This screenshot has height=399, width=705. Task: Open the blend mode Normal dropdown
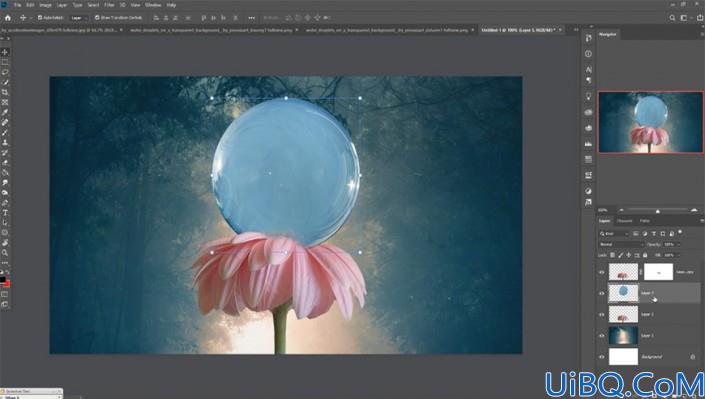coord(621,244)
